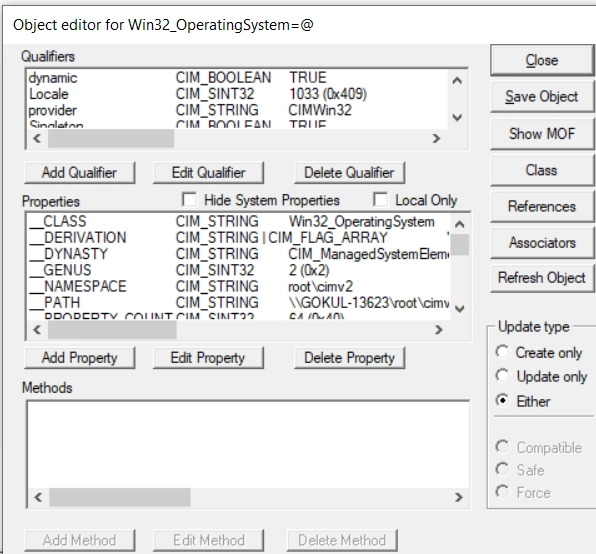
Task: Close the Object editor dialog
Action: coord(542,60)
